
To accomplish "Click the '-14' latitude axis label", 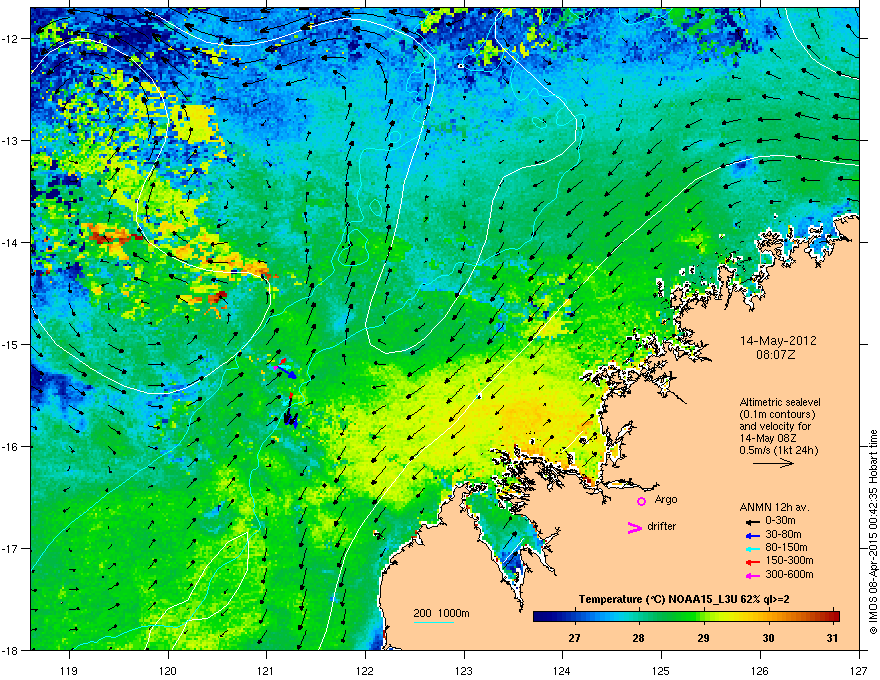I will pos(11,242).
